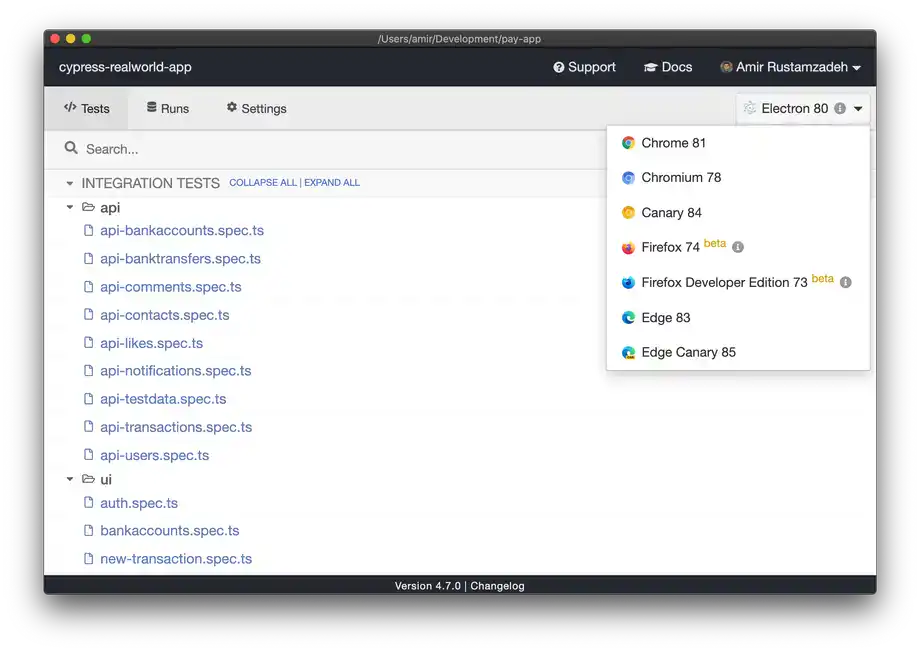This screenshot has width=920, height=652.
Task: Launch auth.spec.ts
Action: pos(139,503)
